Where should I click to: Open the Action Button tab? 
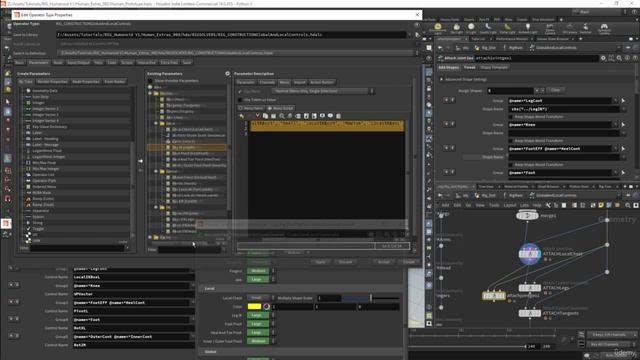click(322, 82)
